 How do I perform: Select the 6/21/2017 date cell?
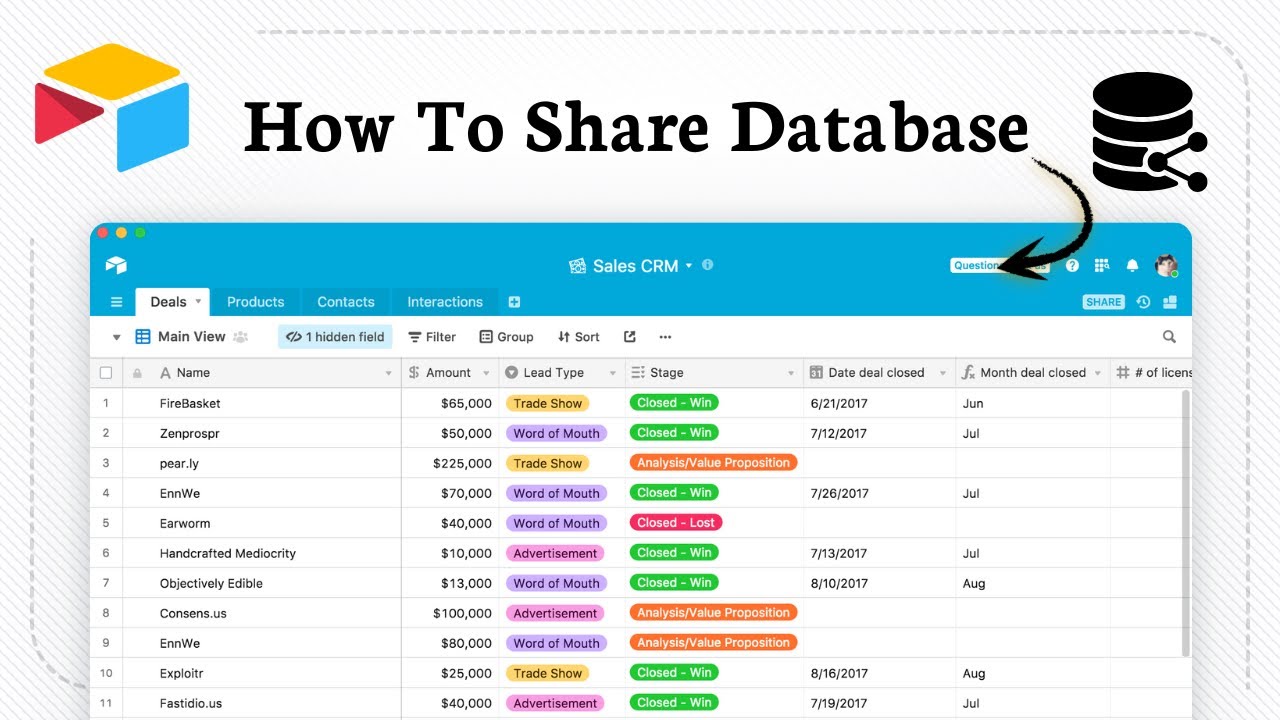click(880, 403)
